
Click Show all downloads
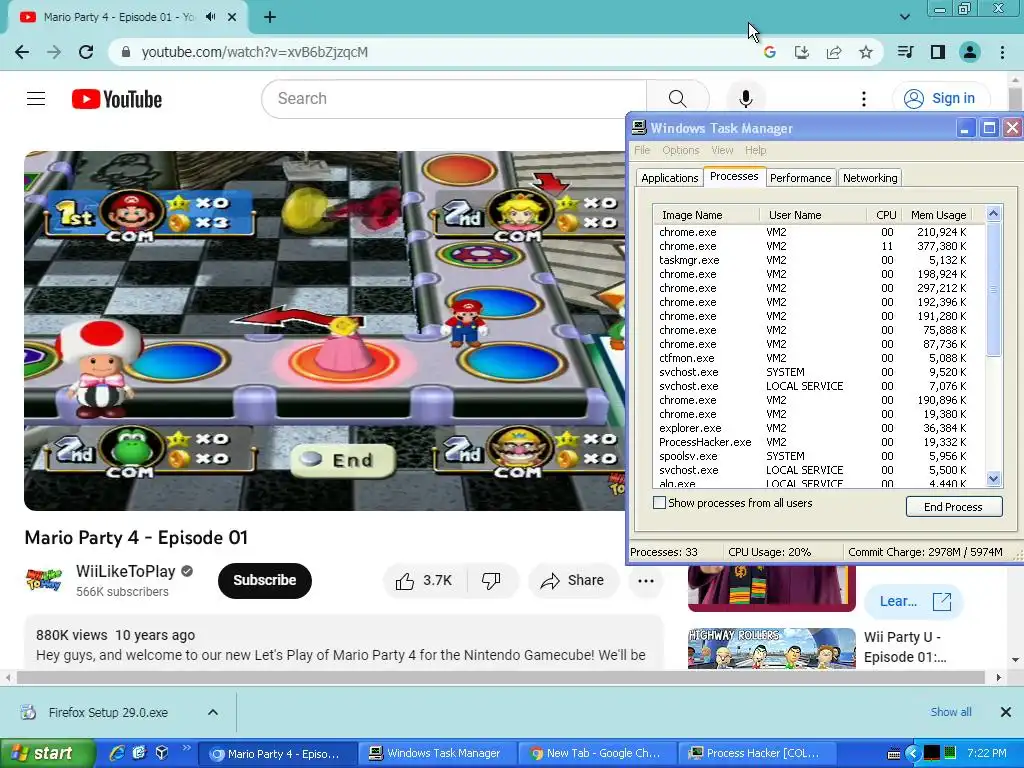(951, 712)
